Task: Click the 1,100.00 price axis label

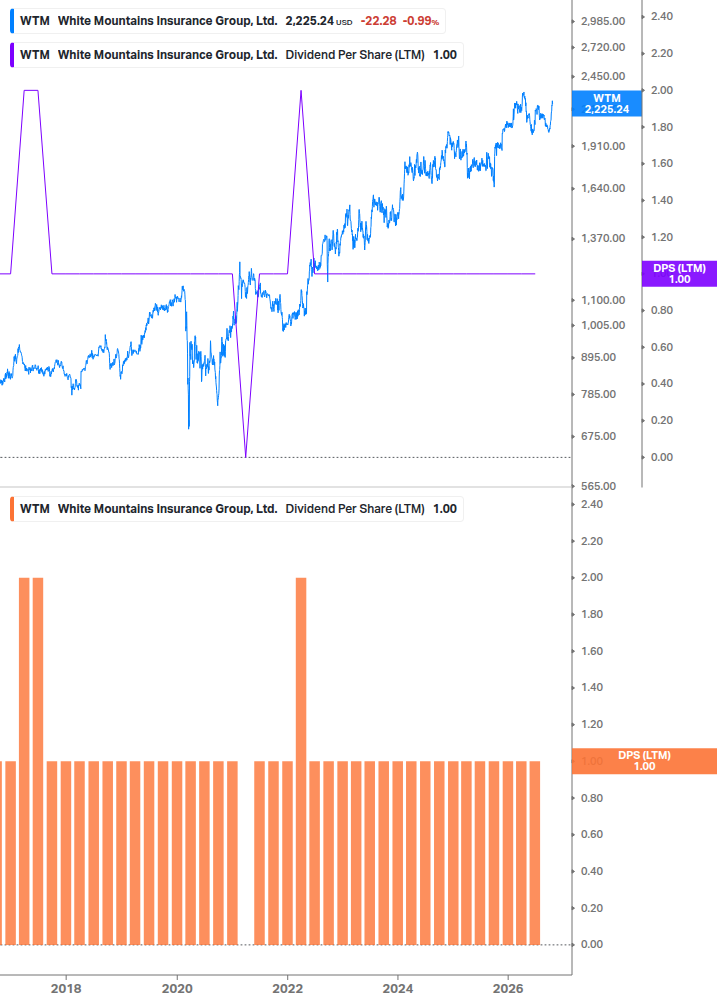Action: click(603, 300)
